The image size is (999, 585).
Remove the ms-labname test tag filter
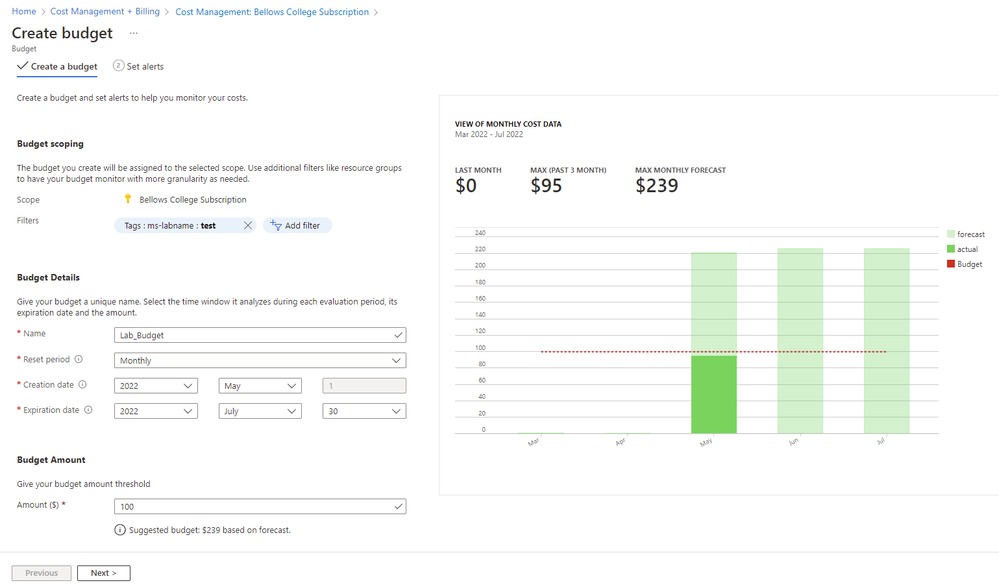click(x=248, y=226)
